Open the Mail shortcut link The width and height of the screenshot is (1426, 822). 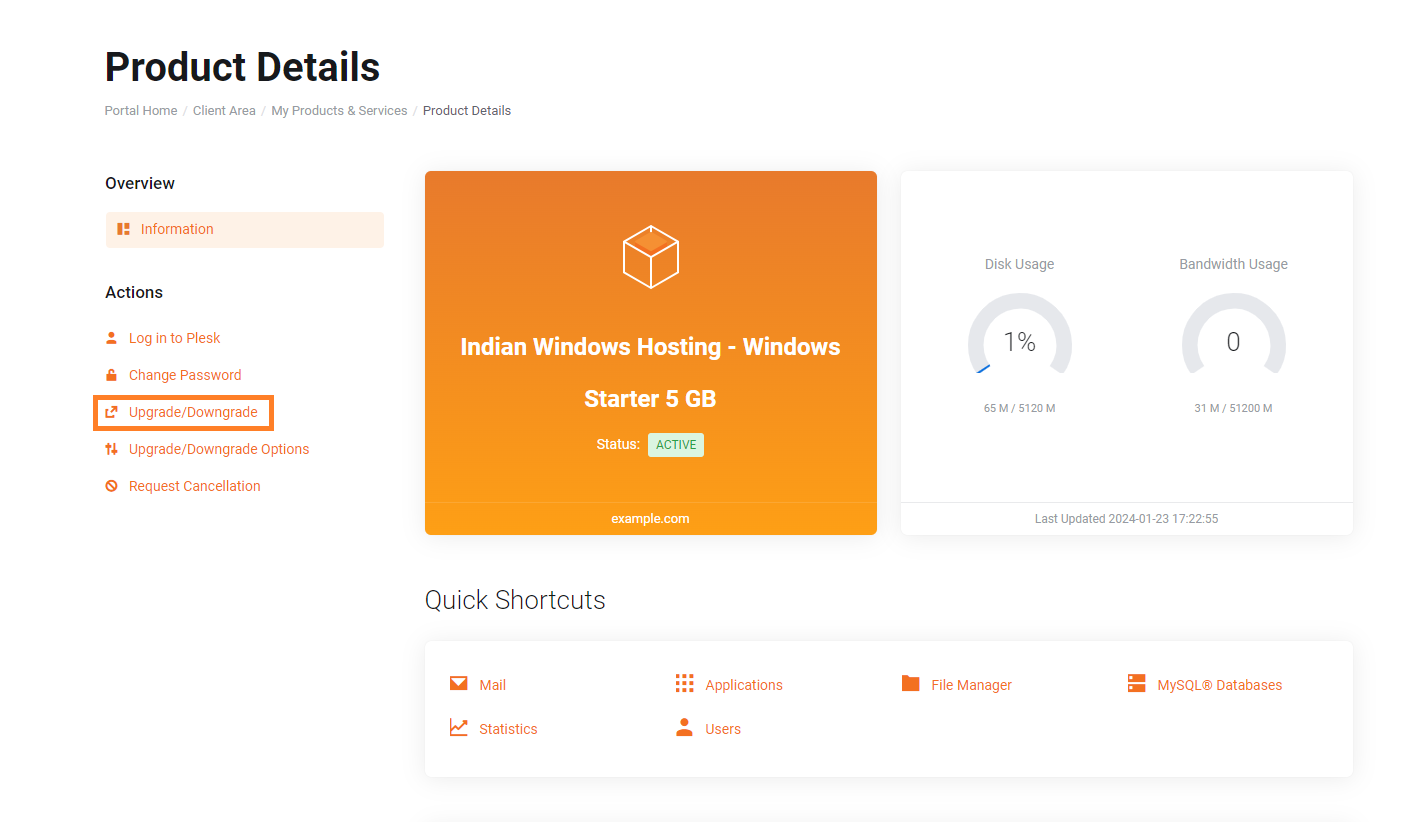pyautogui.click(x=492, y=685)
